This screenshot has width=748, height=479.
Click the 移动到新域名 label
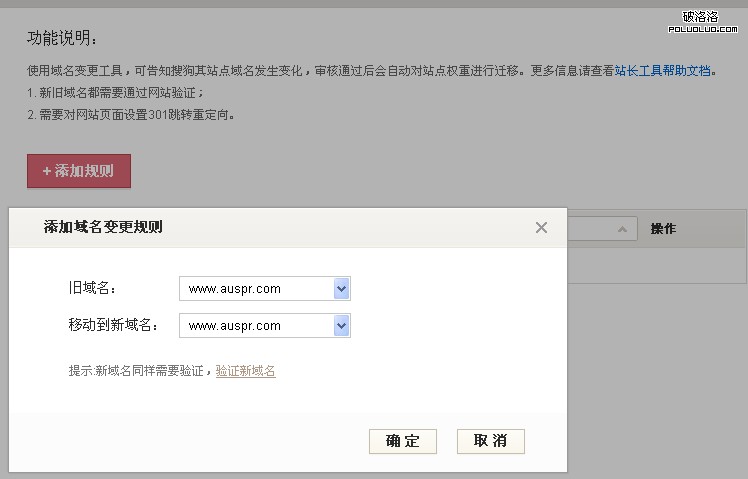tap(113, 326)
